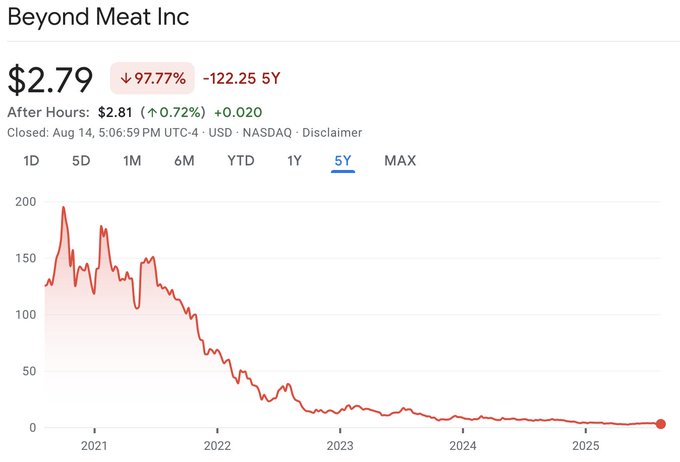The height and width of the screenshot is (462, 680).
Task: Select the YTD range tab
Action: [241, 160]
